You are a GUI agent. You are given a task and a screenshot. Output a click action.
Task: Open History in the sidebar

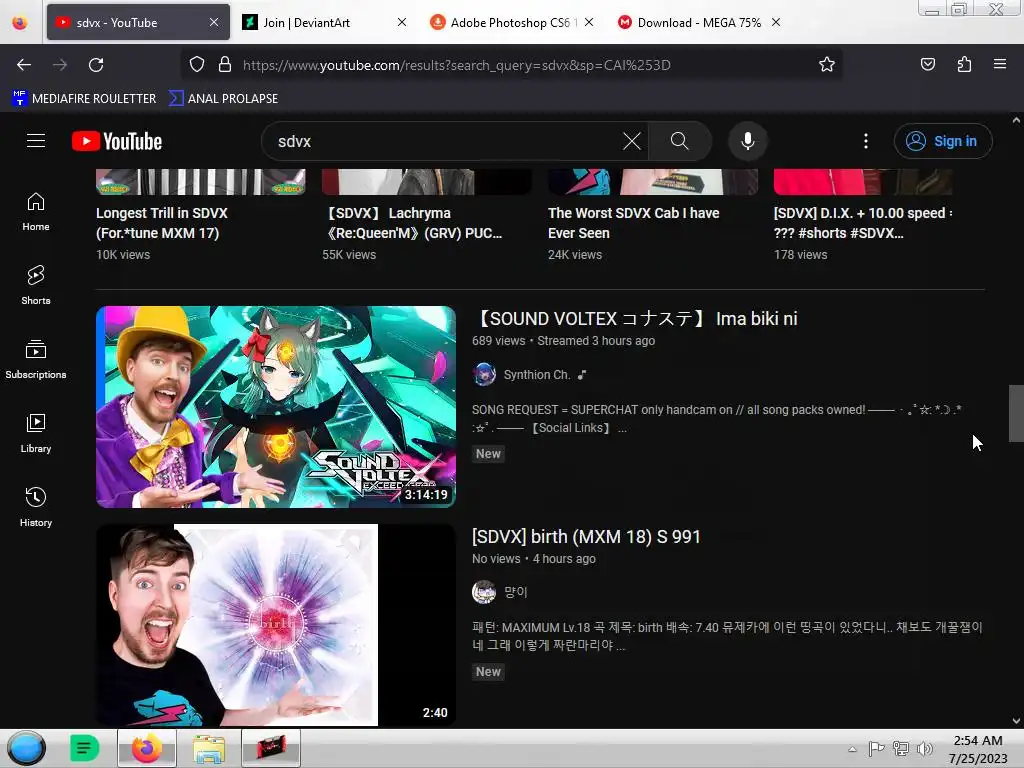tap(36, 507)
